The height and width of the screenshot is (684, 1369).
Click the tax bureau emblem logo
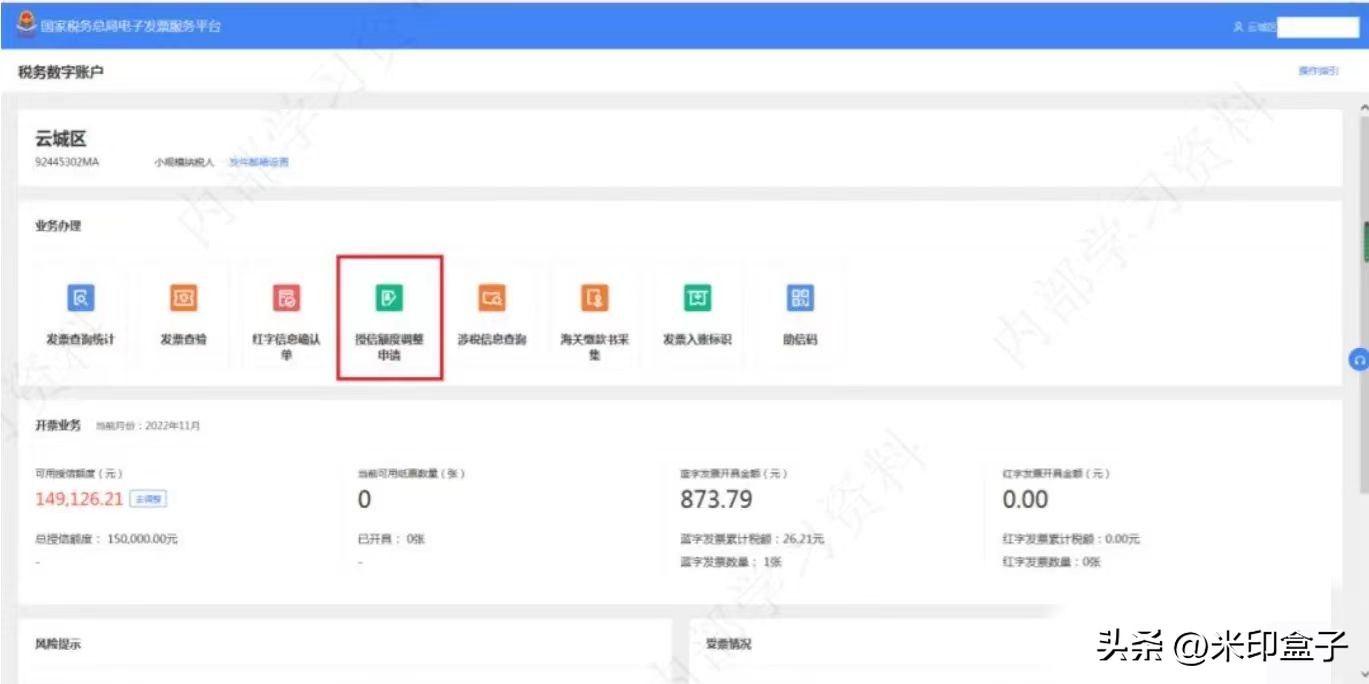[x=26, y=24]
